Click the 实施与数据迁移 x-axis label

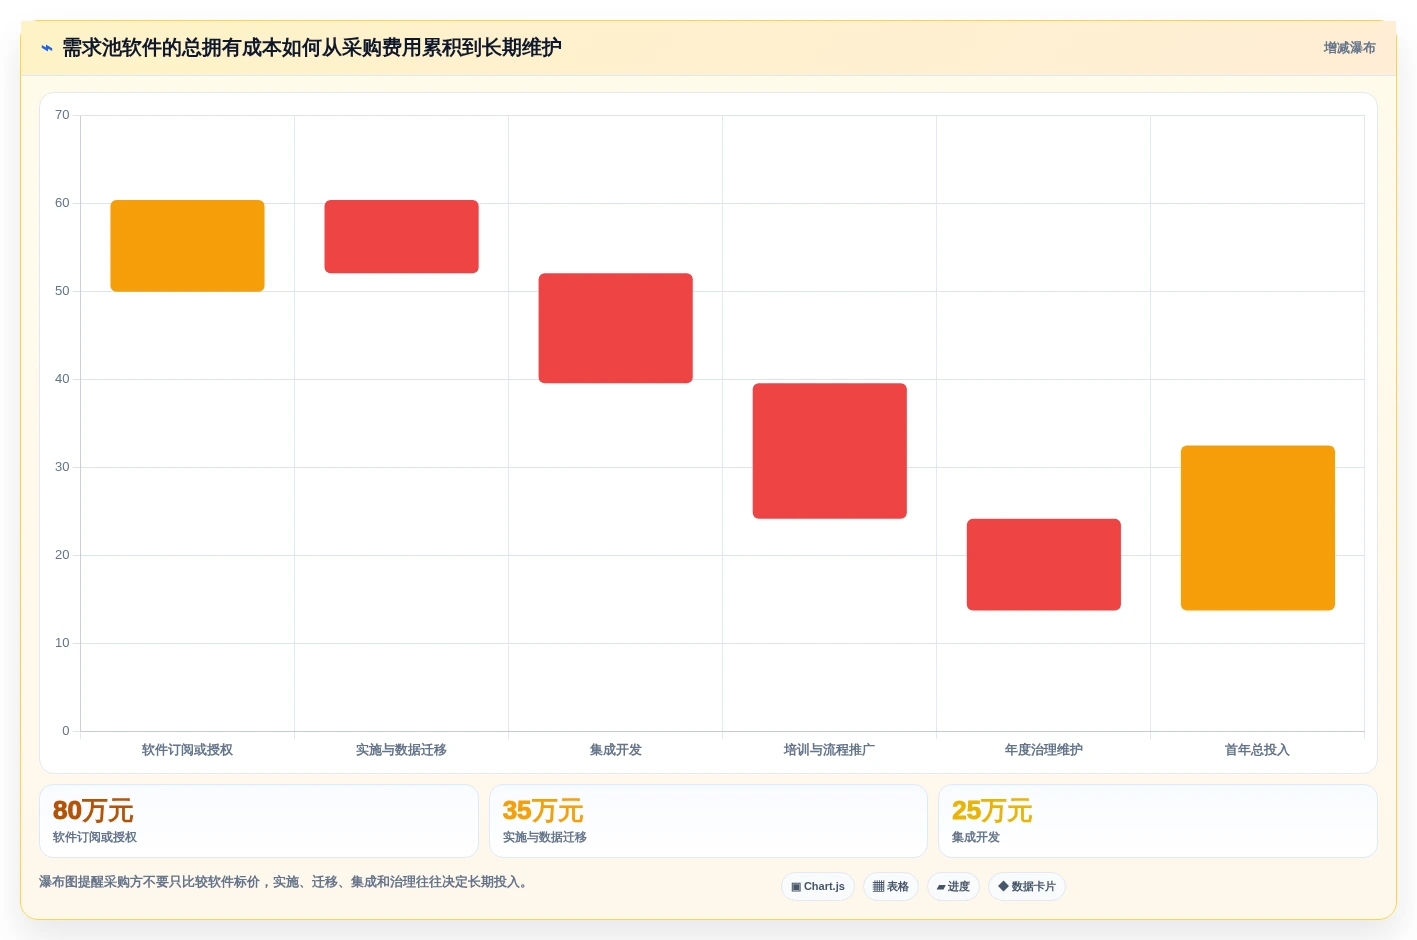tap(401, 750)
